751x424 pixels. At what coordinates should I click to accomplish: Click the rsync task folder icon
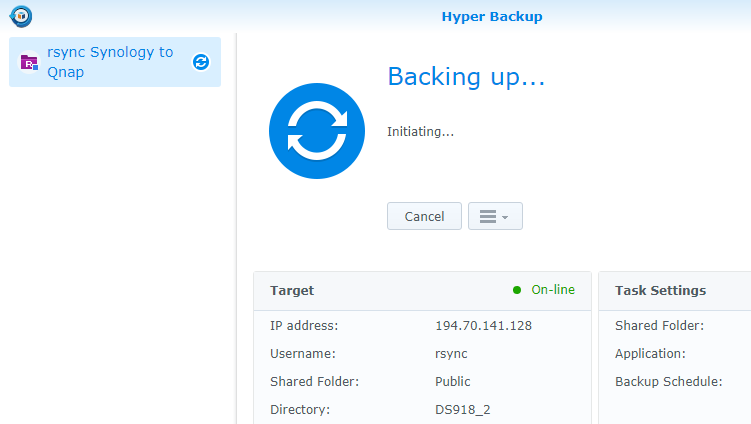point(29,62)
